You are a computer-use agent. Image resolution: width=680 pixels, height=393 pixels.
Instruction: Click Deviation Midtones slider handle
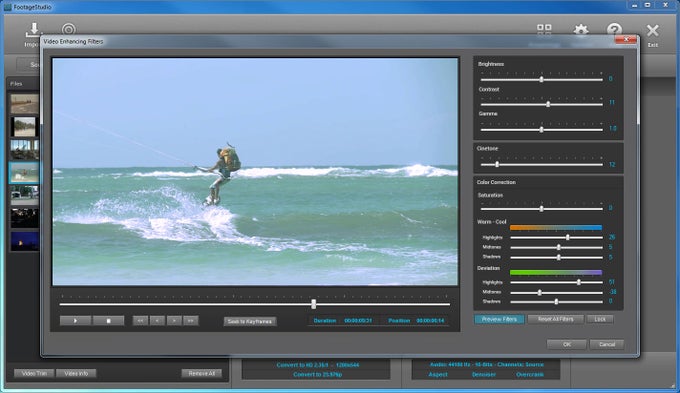pos(539,292)
